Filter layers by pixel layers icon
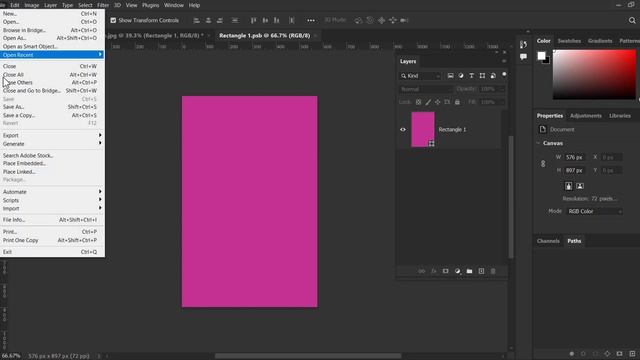Screen dimensions: 640x360 tap(450, 76)
